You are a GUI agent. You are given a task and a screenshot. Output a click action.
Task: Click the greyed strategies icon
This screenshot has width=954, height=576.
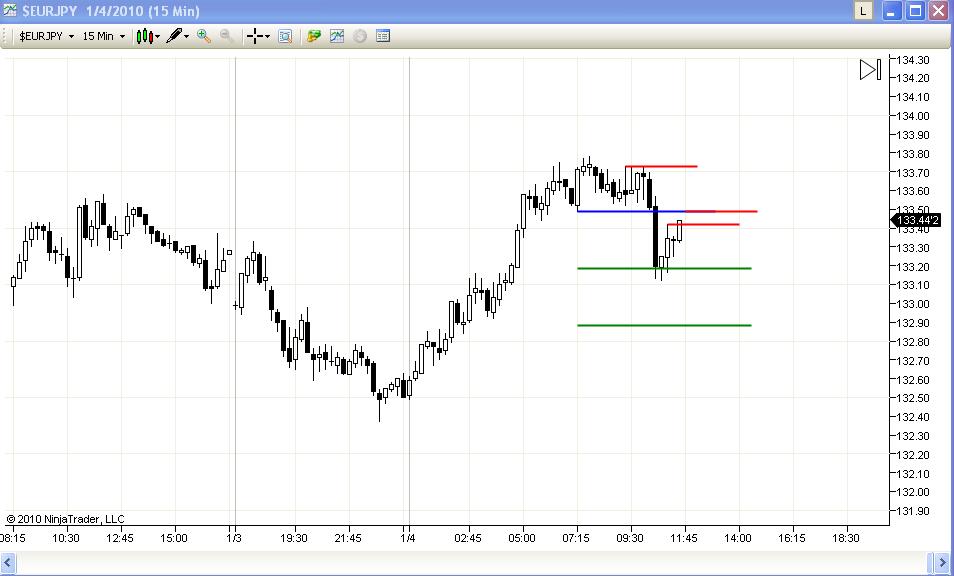coord(360,36)
